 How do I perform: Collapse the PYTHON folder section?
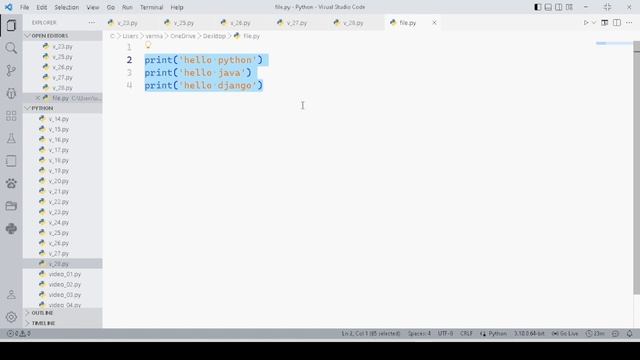pos(62,108)
